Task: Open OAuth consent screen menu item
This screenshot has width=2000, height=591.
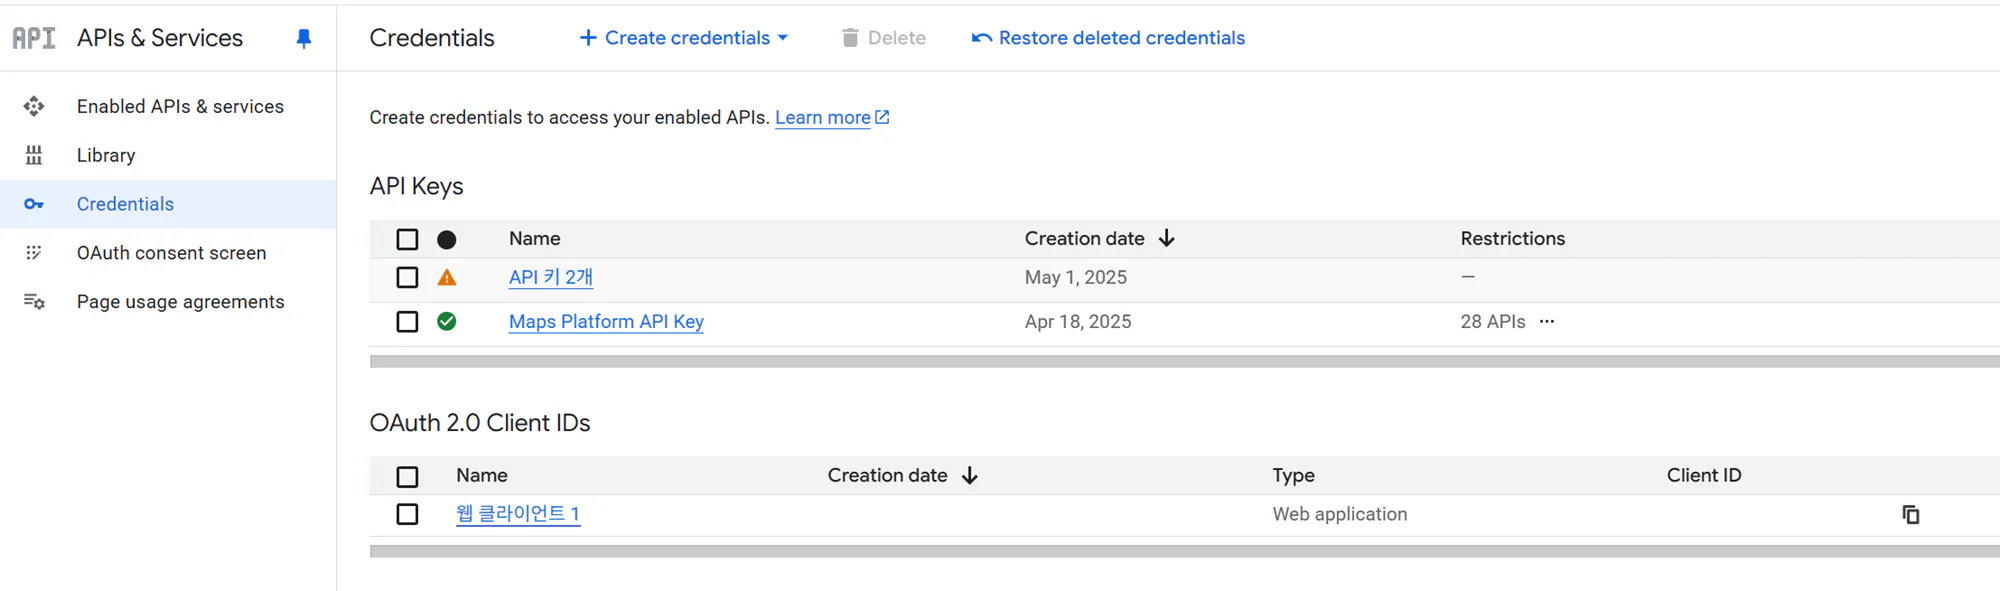Action: (171, 253)
